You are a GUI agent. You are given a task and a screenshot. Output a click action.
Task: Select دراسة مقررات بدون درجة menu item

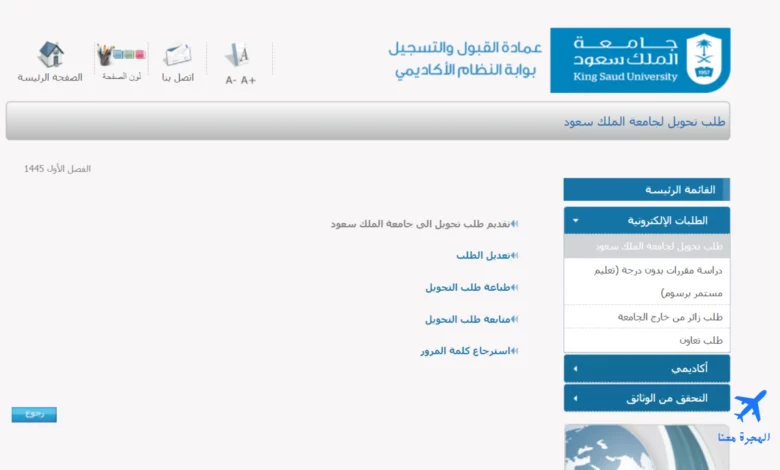(647, 282)
